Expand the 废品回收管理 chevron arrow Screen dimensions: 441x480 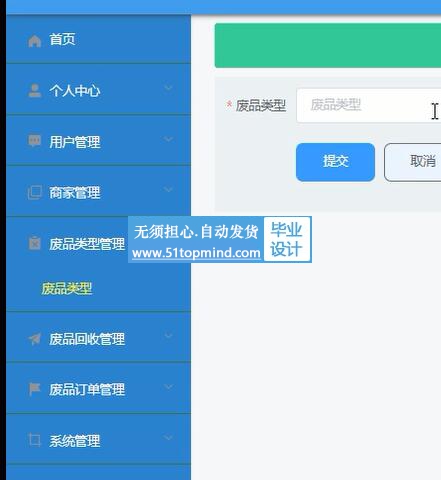coord(168,336)
